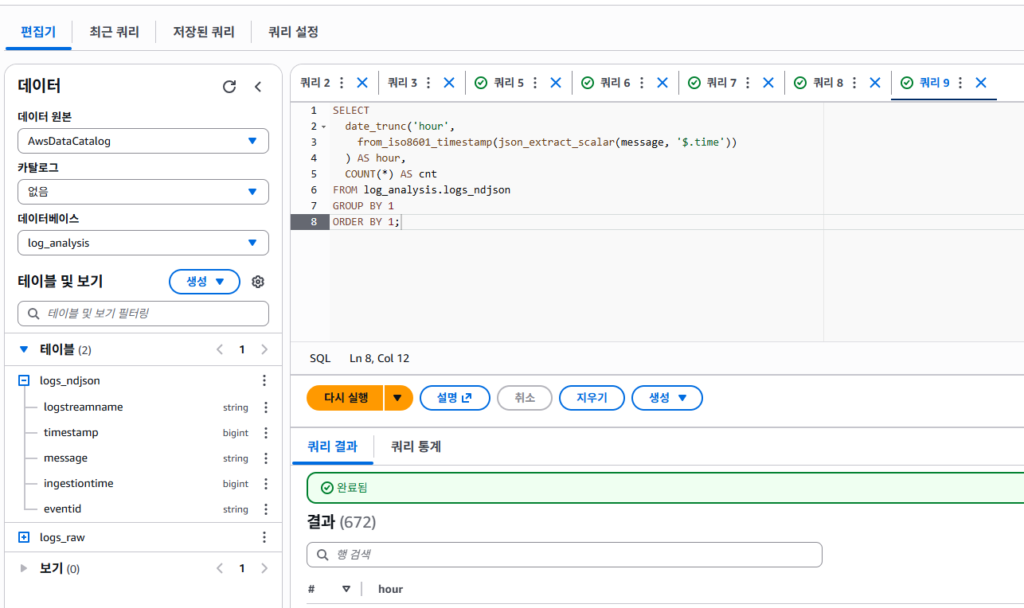Collapse the data side panel
The image size is (1024, 608).
click(x=257, y=87)
